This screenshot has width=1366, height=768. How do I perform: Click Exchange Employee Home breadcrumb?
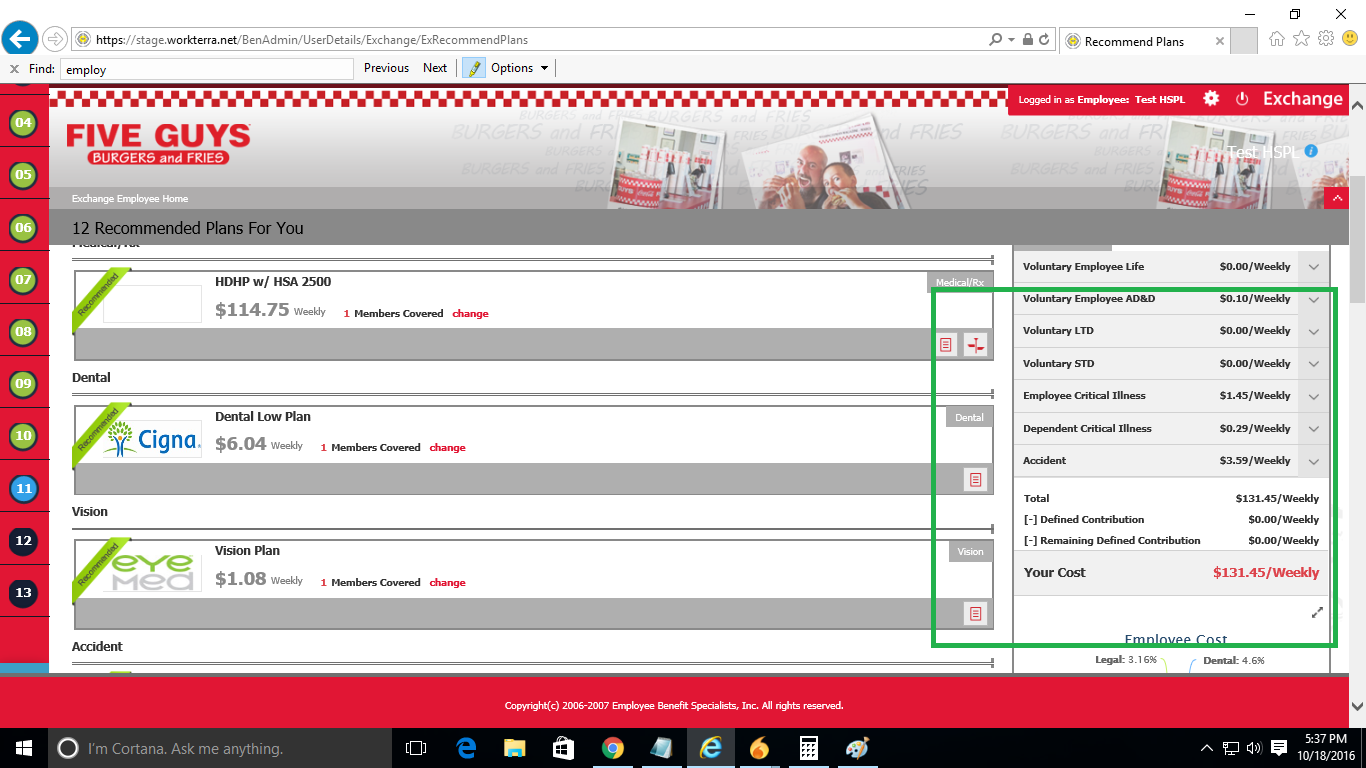coord(130,198)
